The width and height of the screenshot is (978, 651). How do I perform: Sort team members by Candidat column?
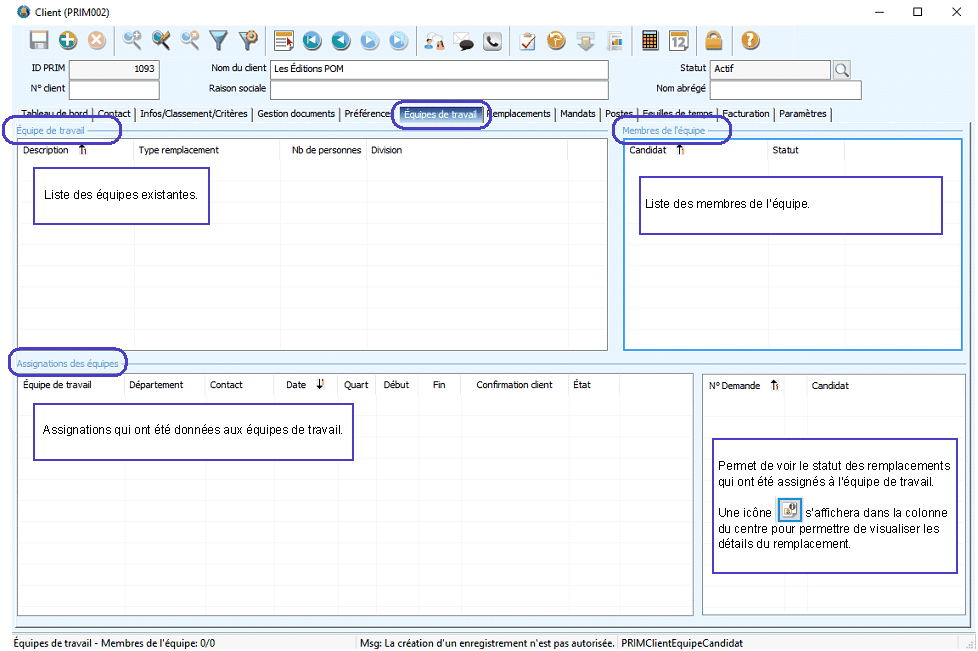[647, 150]
